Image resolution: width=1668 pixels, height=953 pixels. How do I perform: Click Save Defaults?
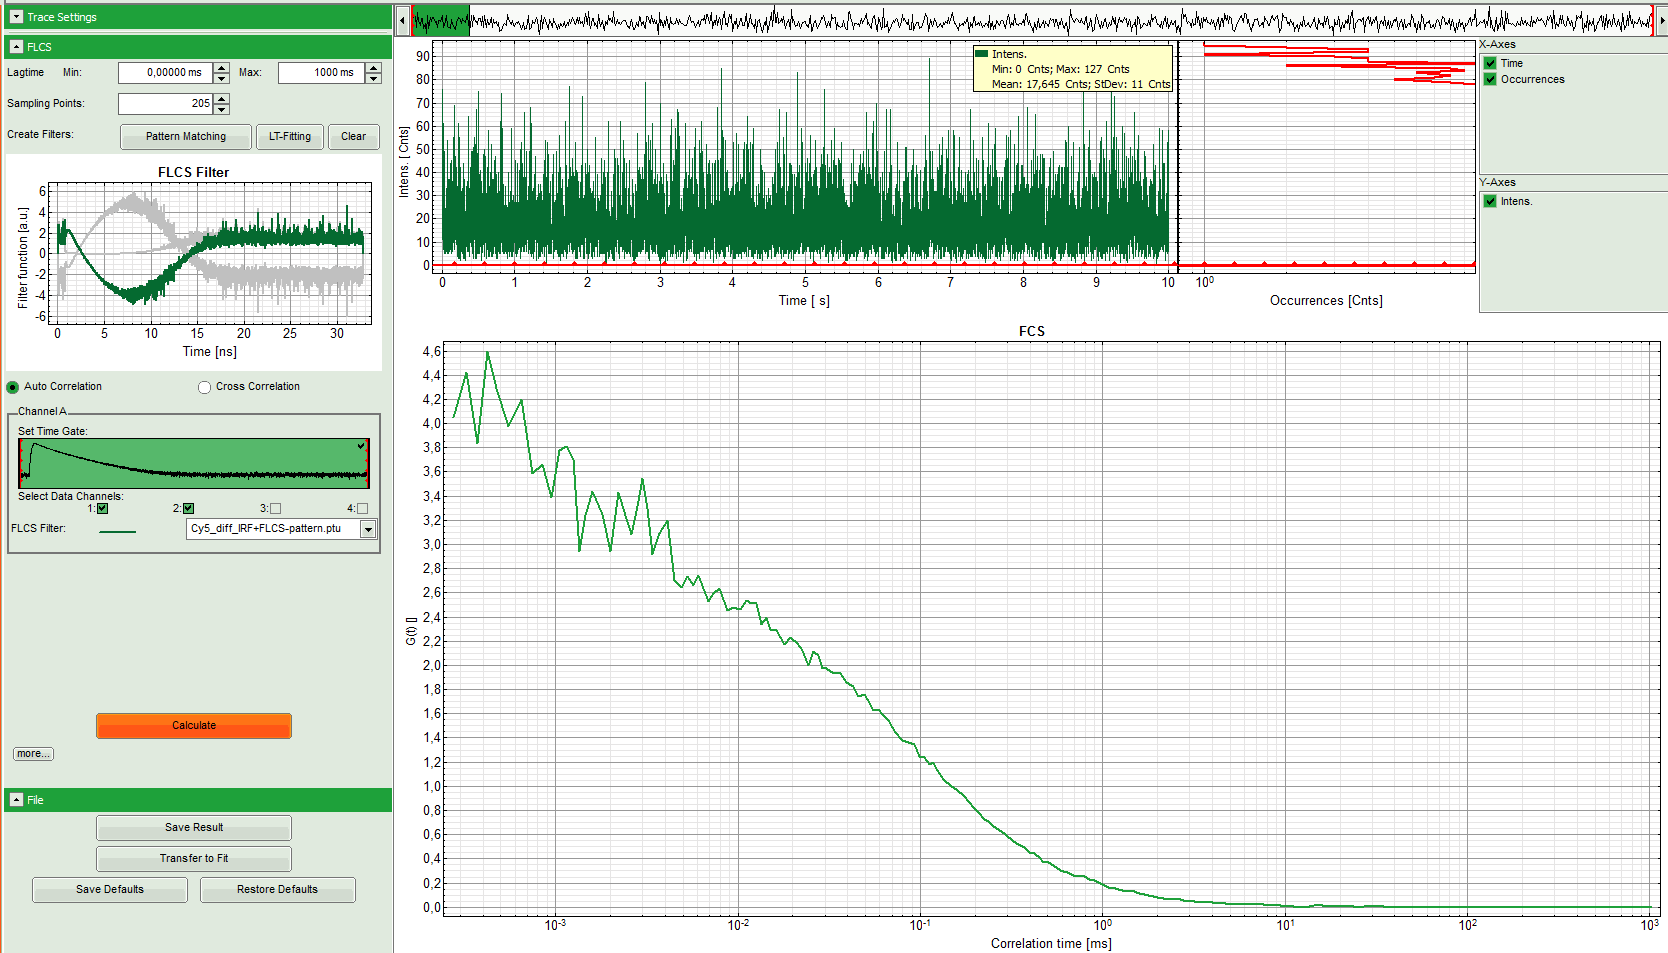(110, 890)
